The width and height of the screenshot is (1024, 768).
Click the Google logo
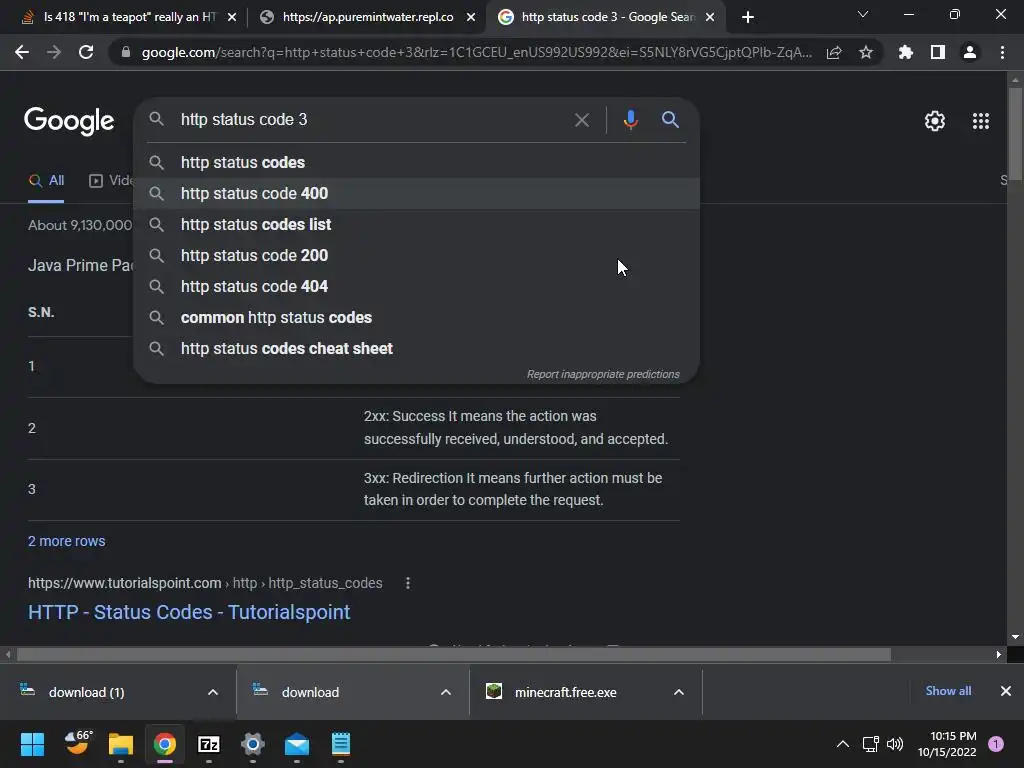[x=69, y=121]
